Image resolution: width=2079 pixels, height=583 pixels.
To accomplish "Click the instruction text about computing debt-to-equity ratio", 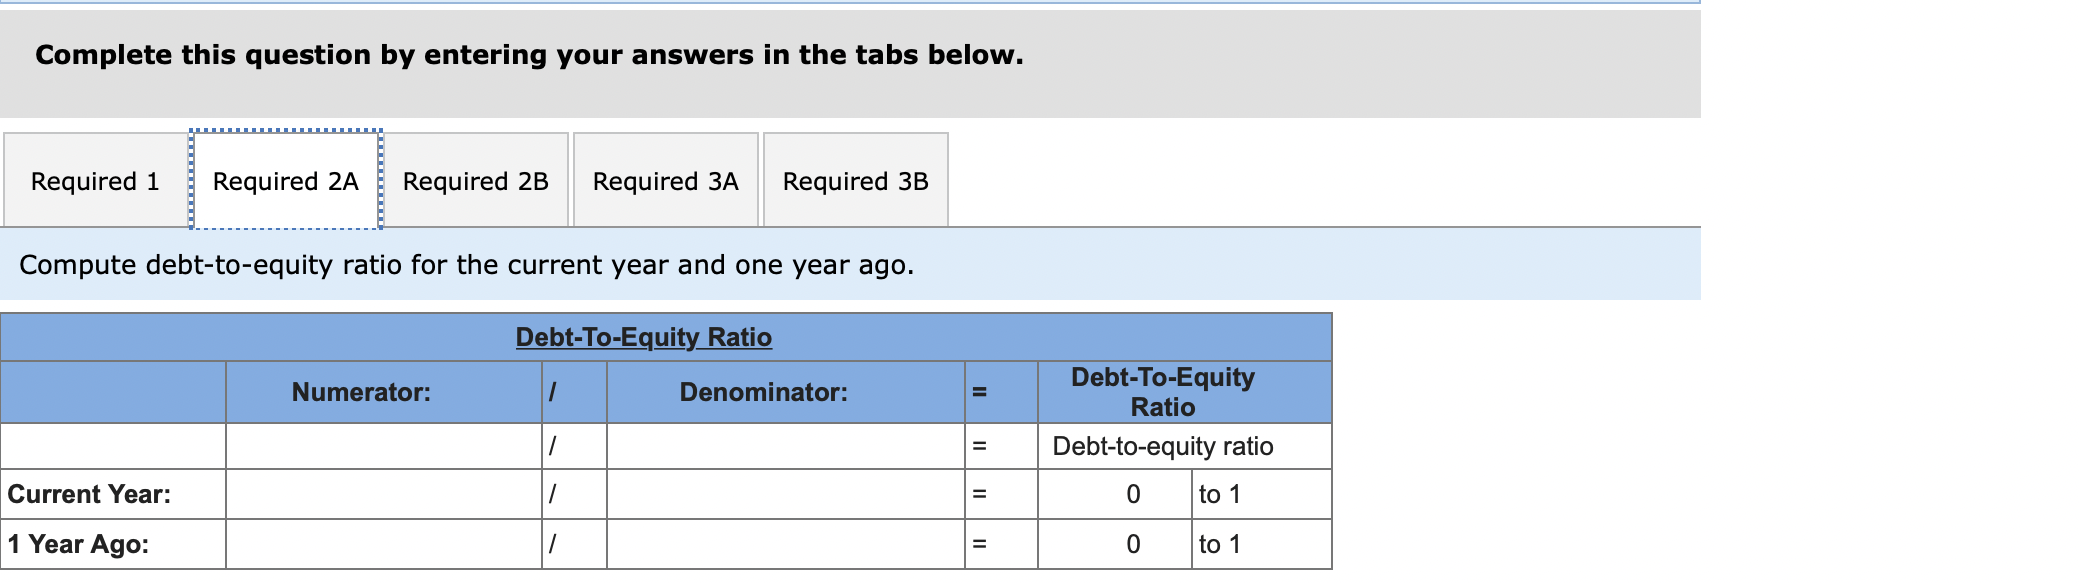I will pos(466,265).
